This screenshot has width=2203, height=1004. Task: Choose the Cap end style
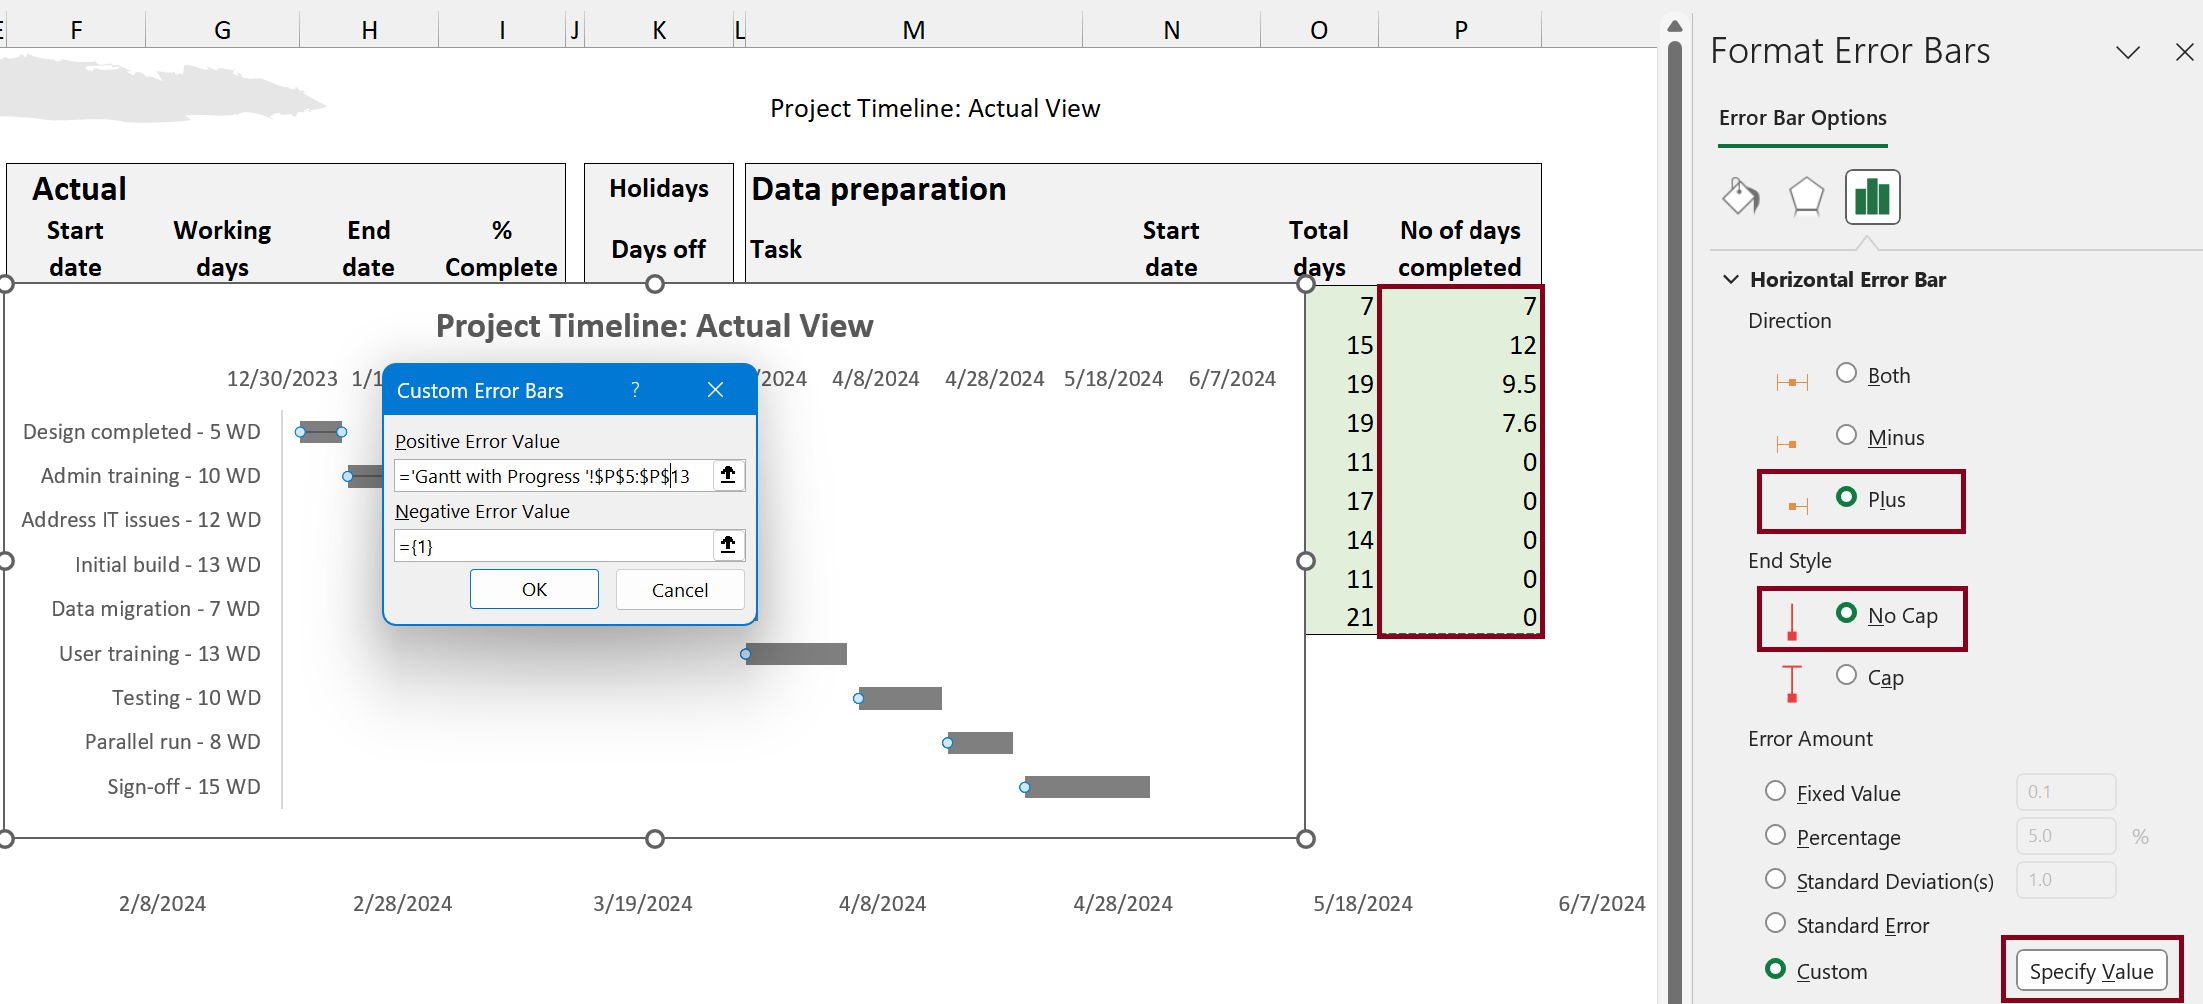[1846, 676]
